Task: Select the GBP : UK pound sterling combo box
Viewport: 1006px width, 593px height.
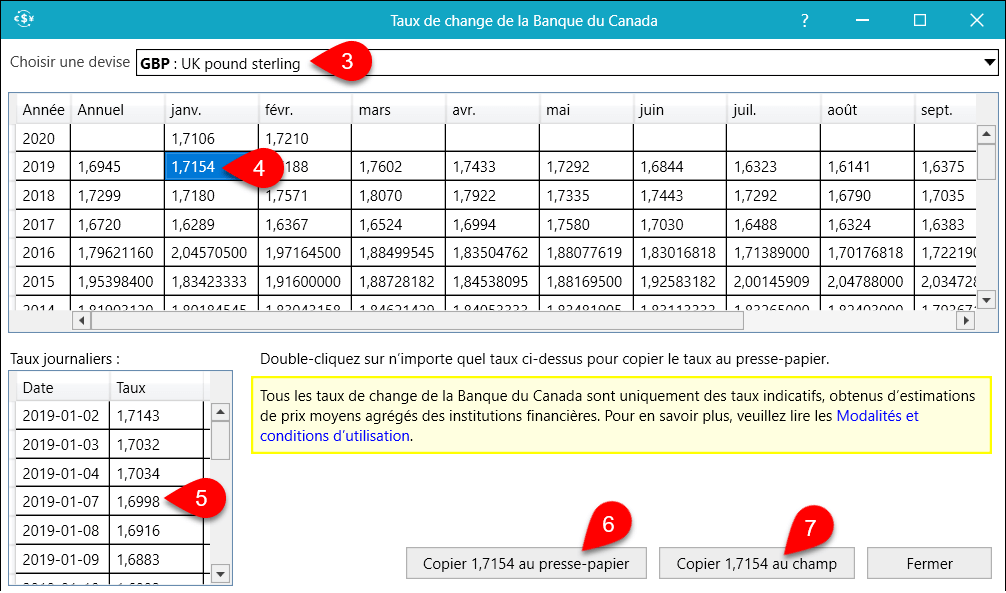Action: pos(567,63)
